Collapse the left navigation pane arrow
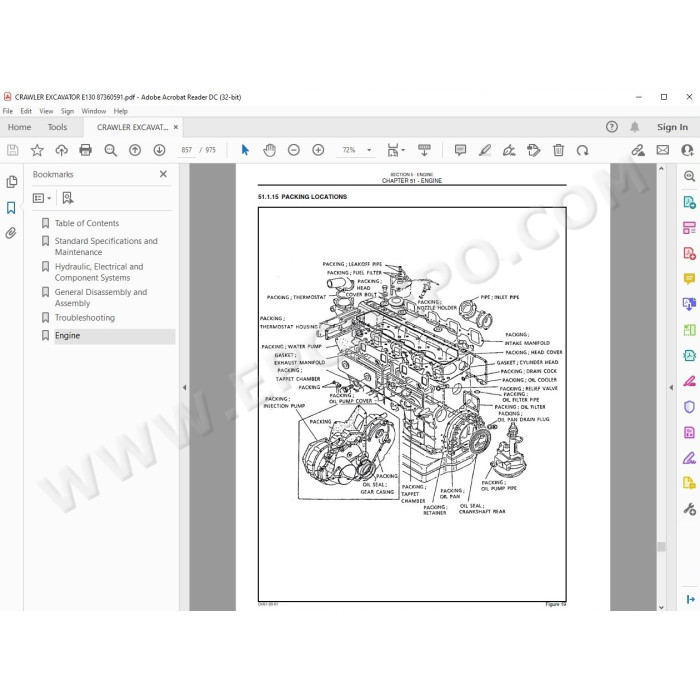 click(184, 388)
